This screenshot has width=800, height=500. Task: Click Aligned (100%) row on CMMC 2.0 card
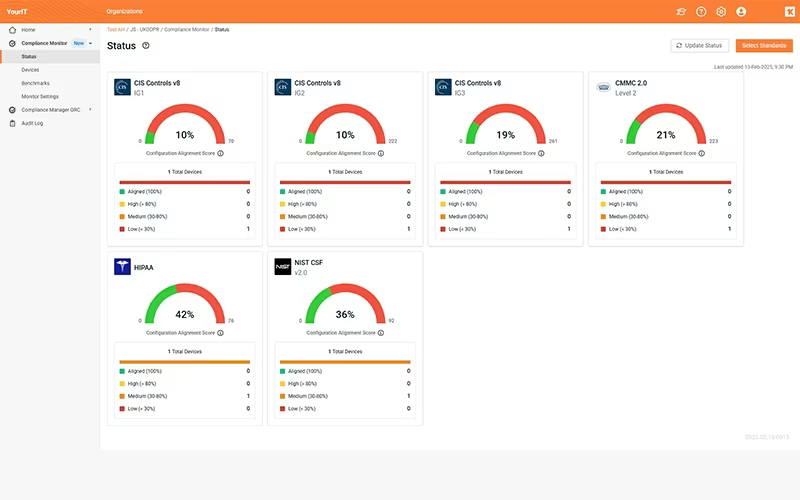pos(666,191)
